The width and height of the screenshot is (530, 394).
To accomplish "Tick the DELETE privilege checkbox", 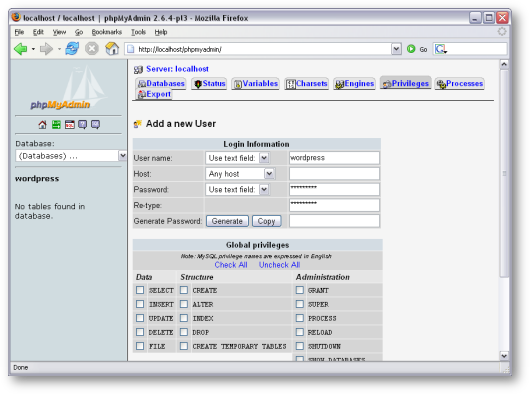I will [x=140, y=332].
